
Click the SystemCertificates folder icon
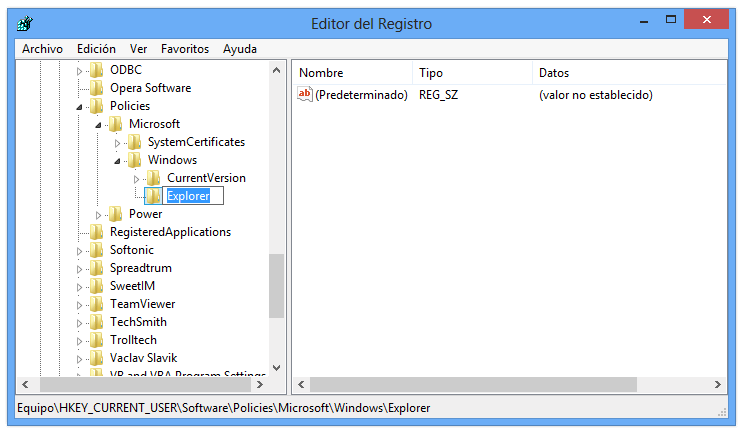tap(134, 142)
